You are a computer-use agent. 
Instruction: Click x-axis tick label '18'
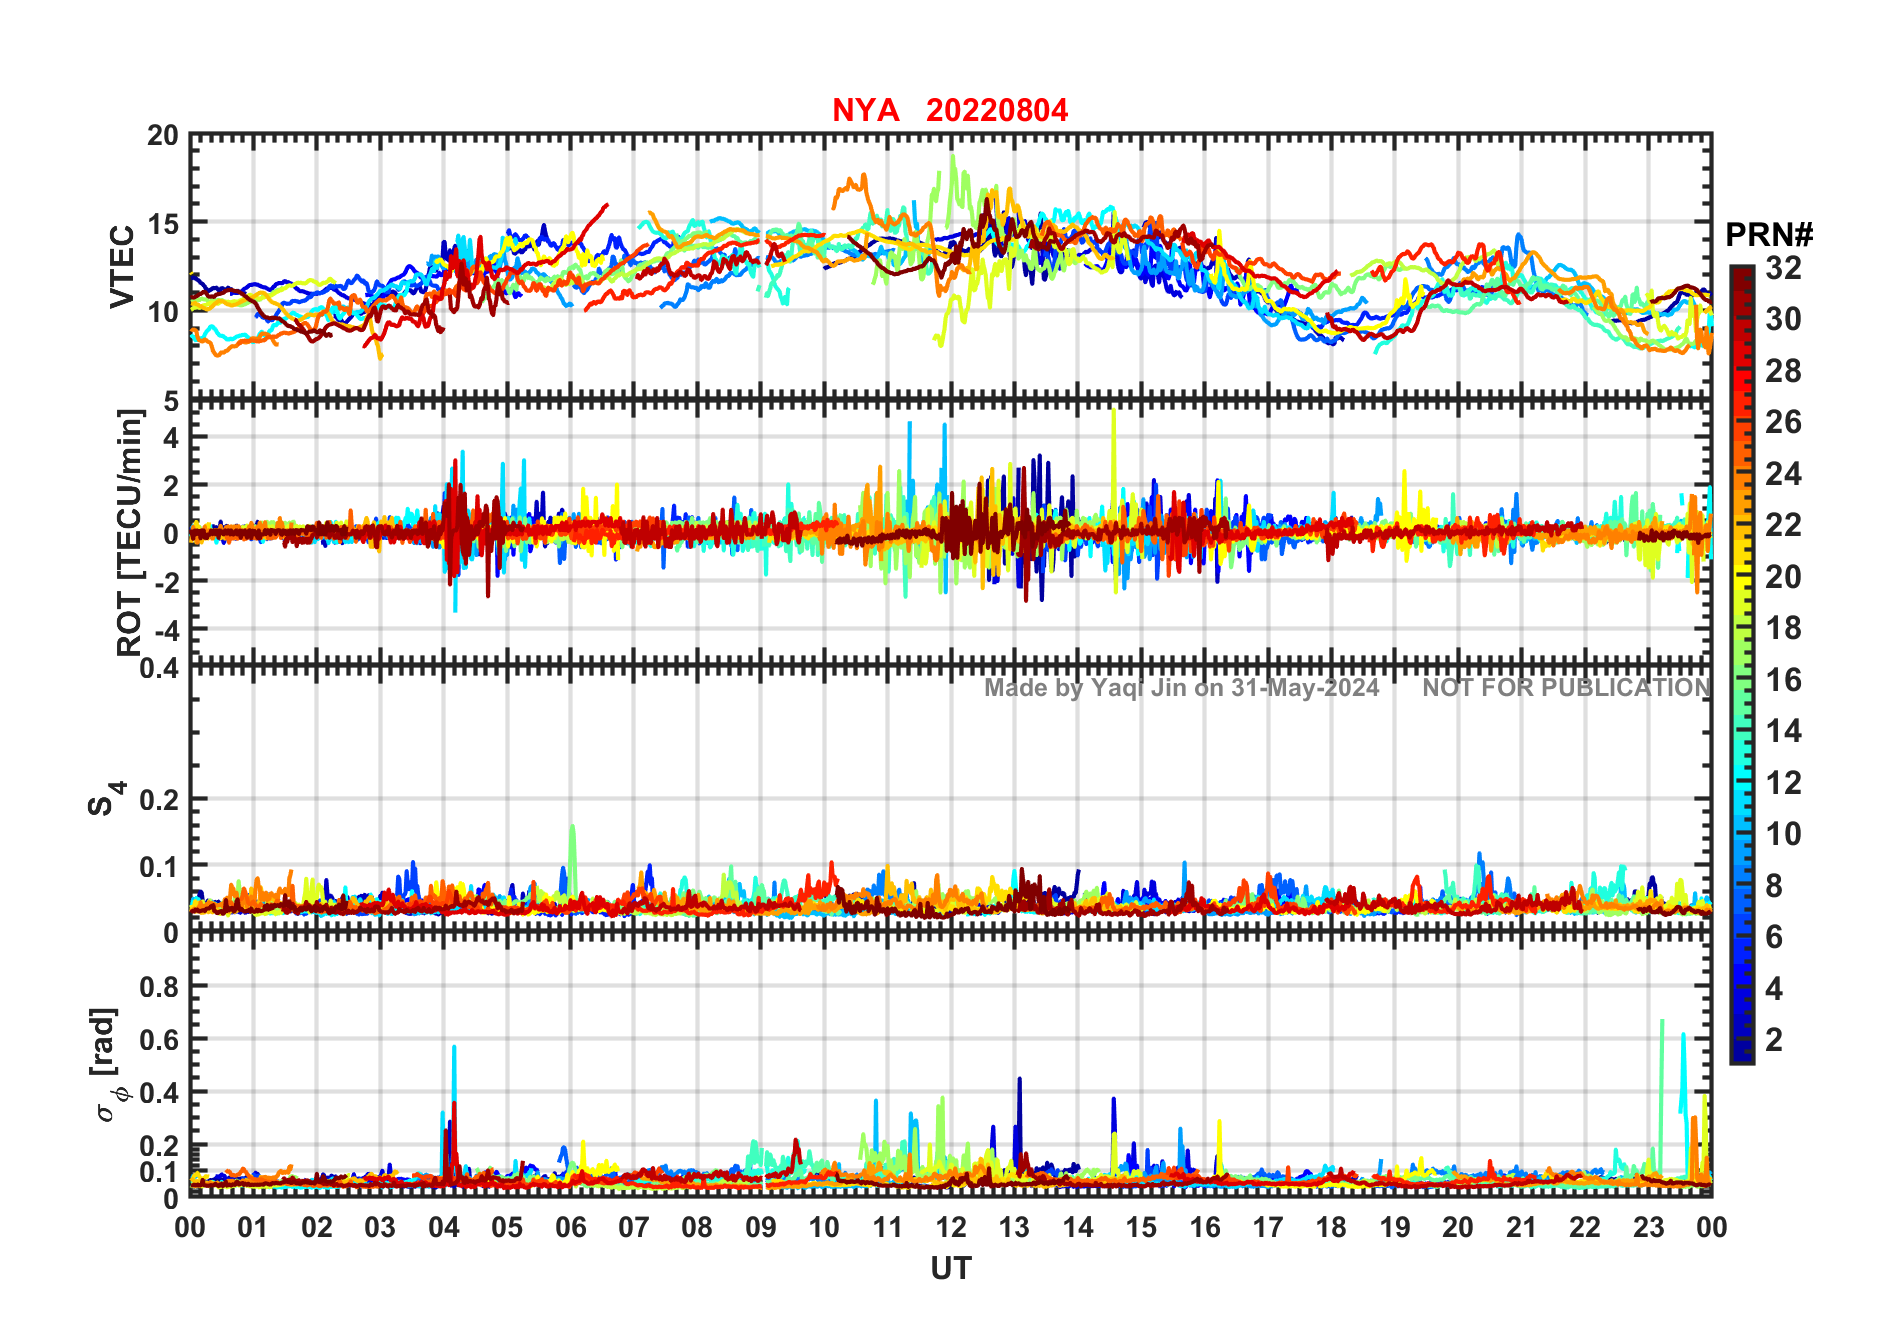pyautogui.click(x=1331, y=1227)
